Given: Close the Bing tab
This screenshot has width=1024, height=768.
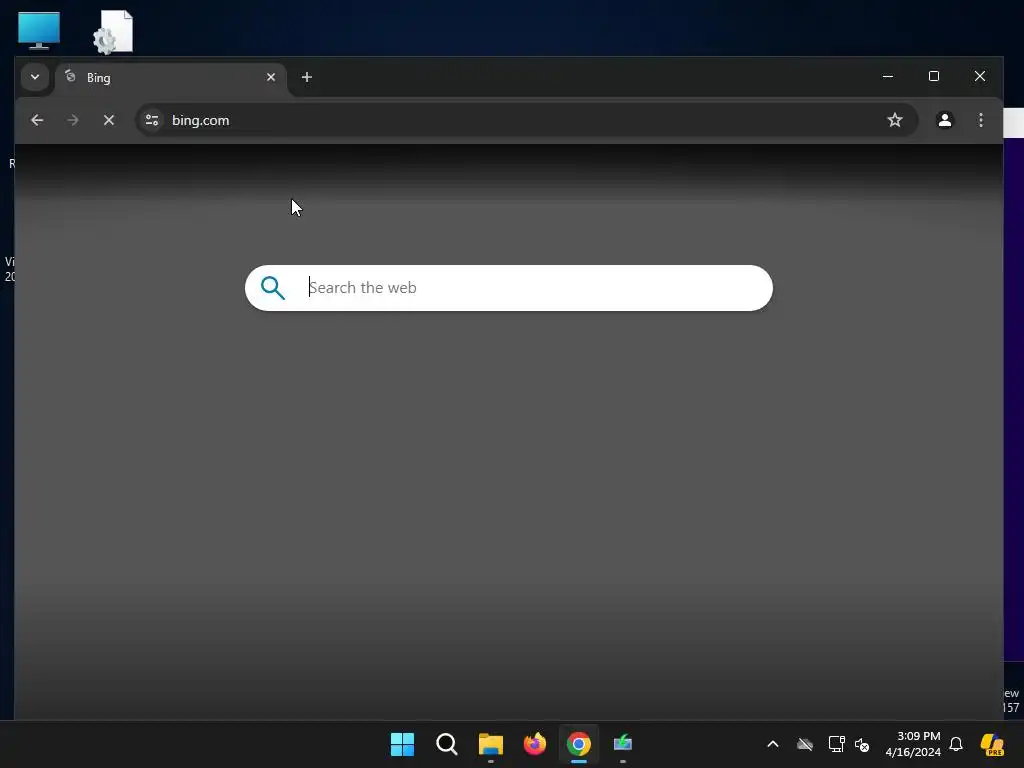Looking at the screenshot, I should pyautogui.click(x=271, y=77).
